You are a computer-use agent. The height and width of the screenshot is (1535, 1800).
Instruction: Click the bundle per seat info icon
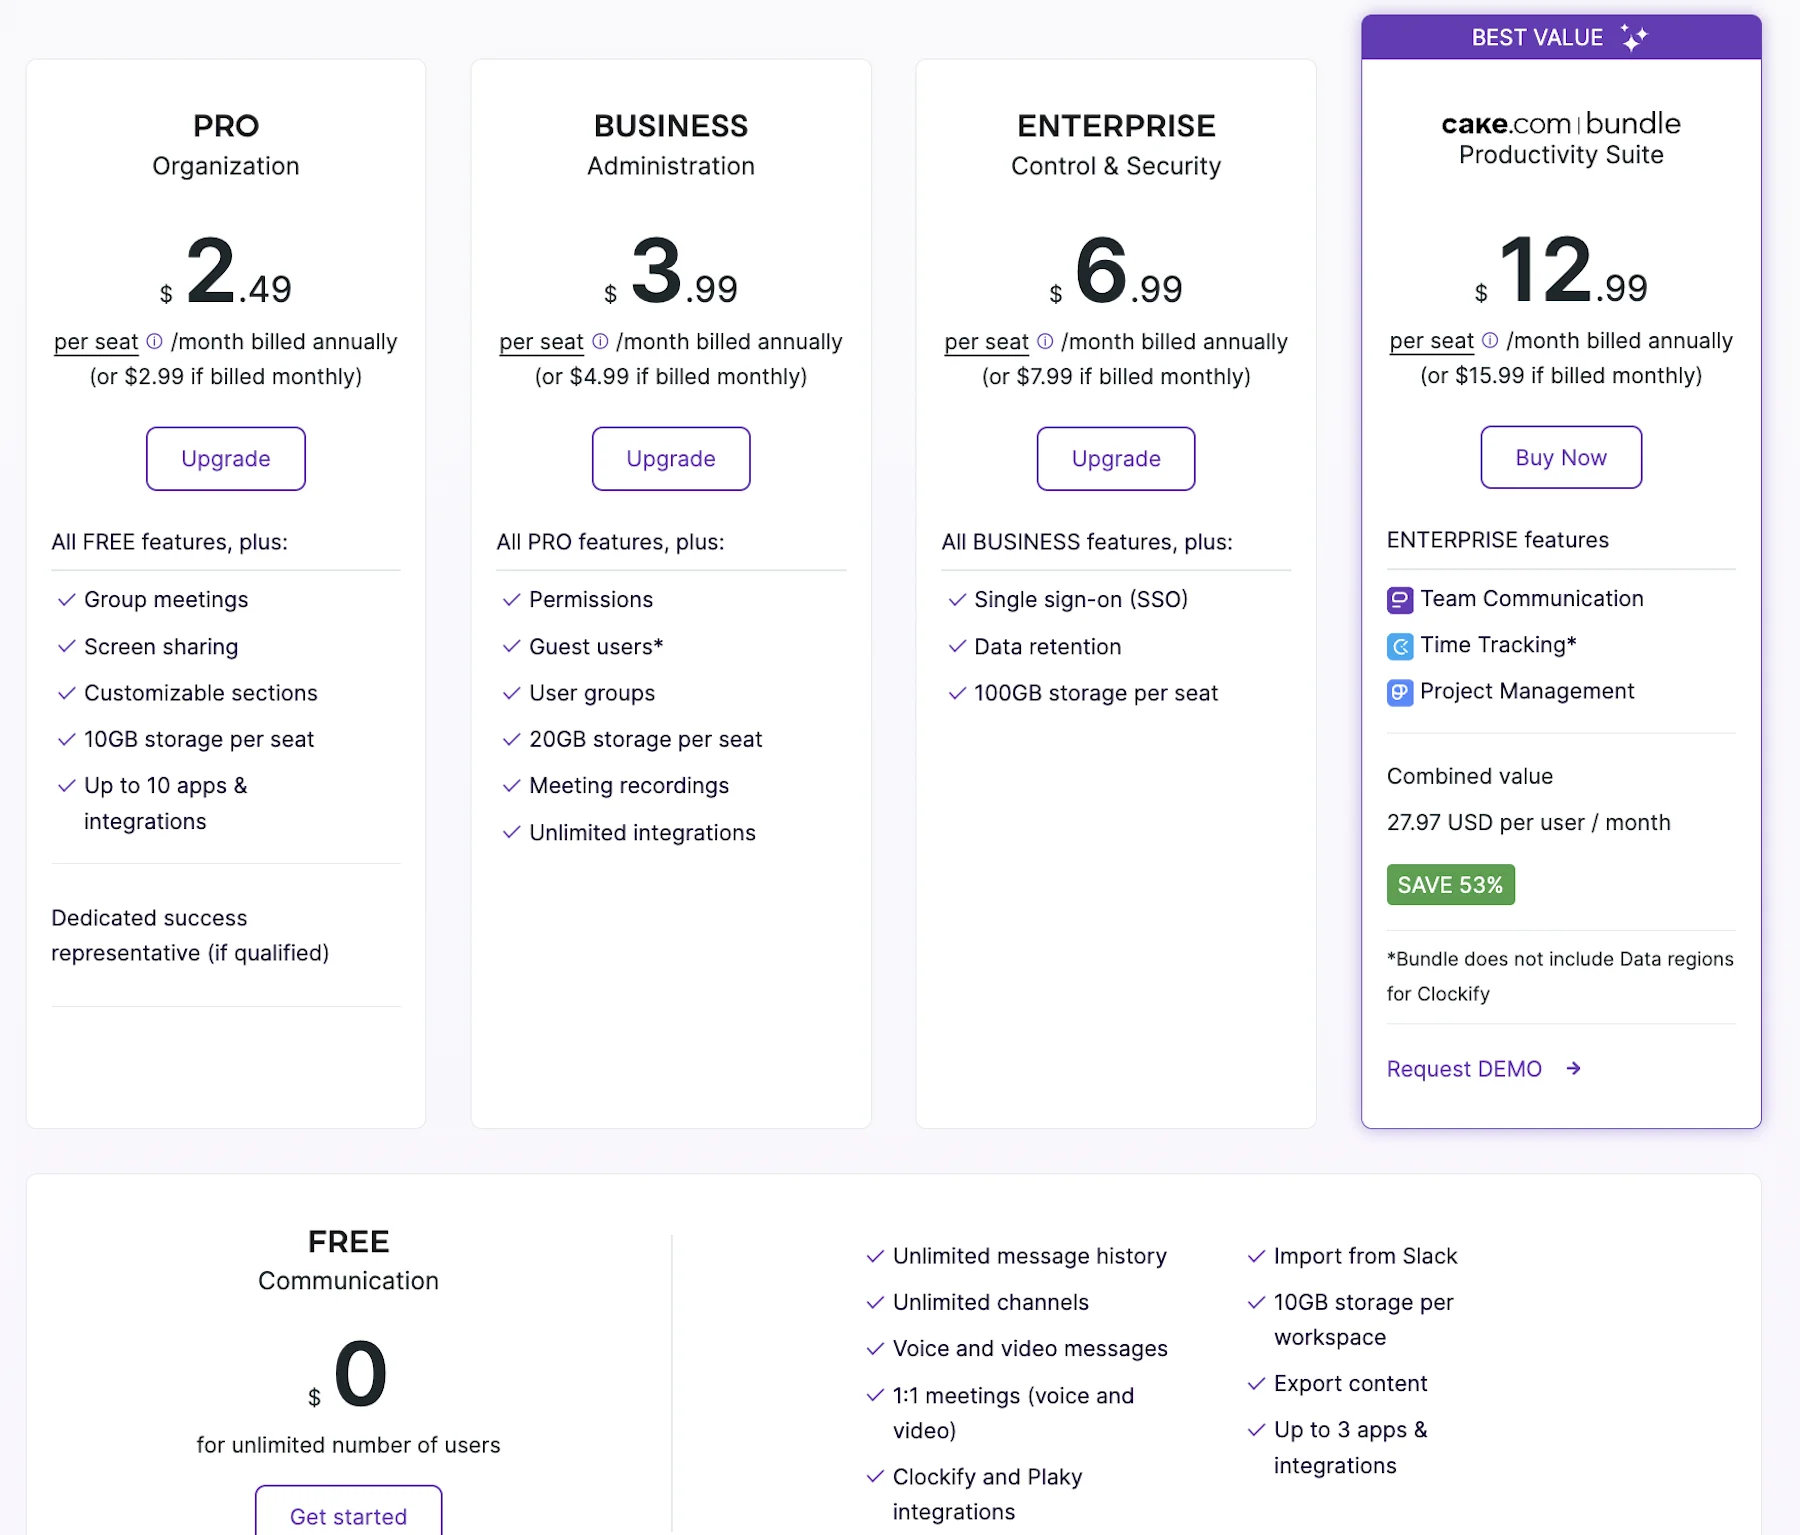pos(1489,340)
